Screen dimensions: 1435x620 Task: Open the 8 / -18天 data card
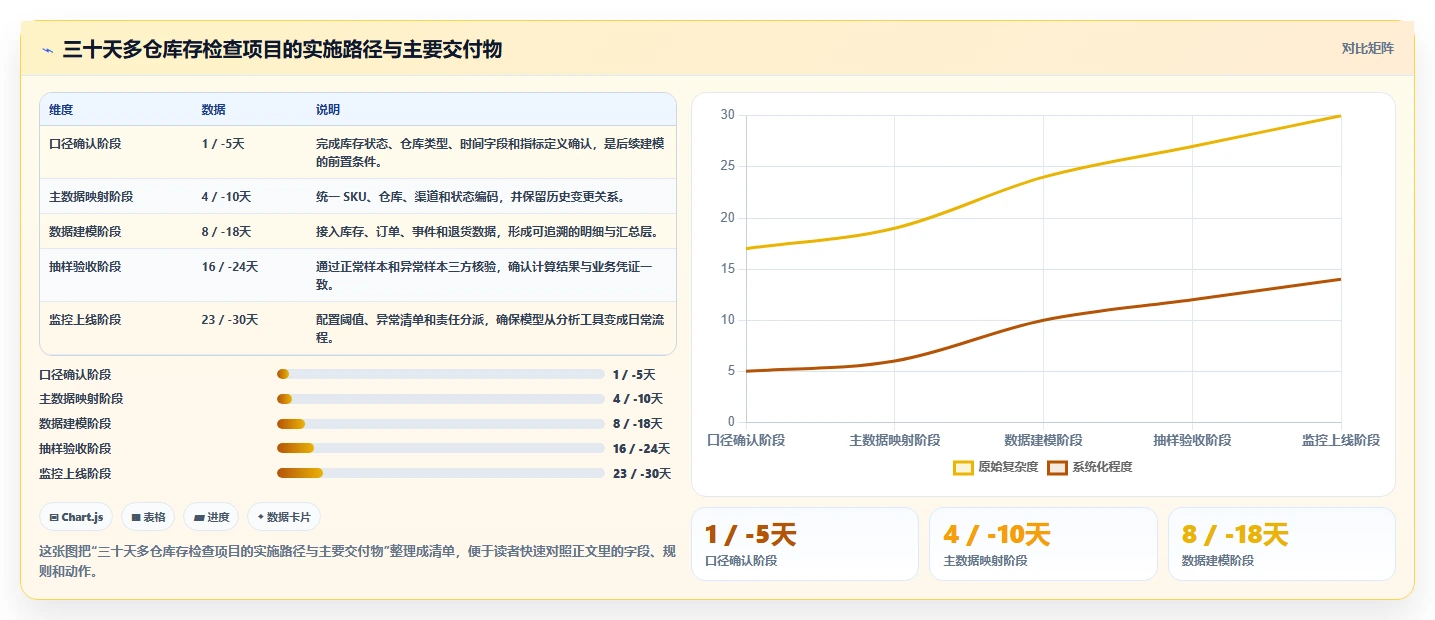coord(1282,544)
